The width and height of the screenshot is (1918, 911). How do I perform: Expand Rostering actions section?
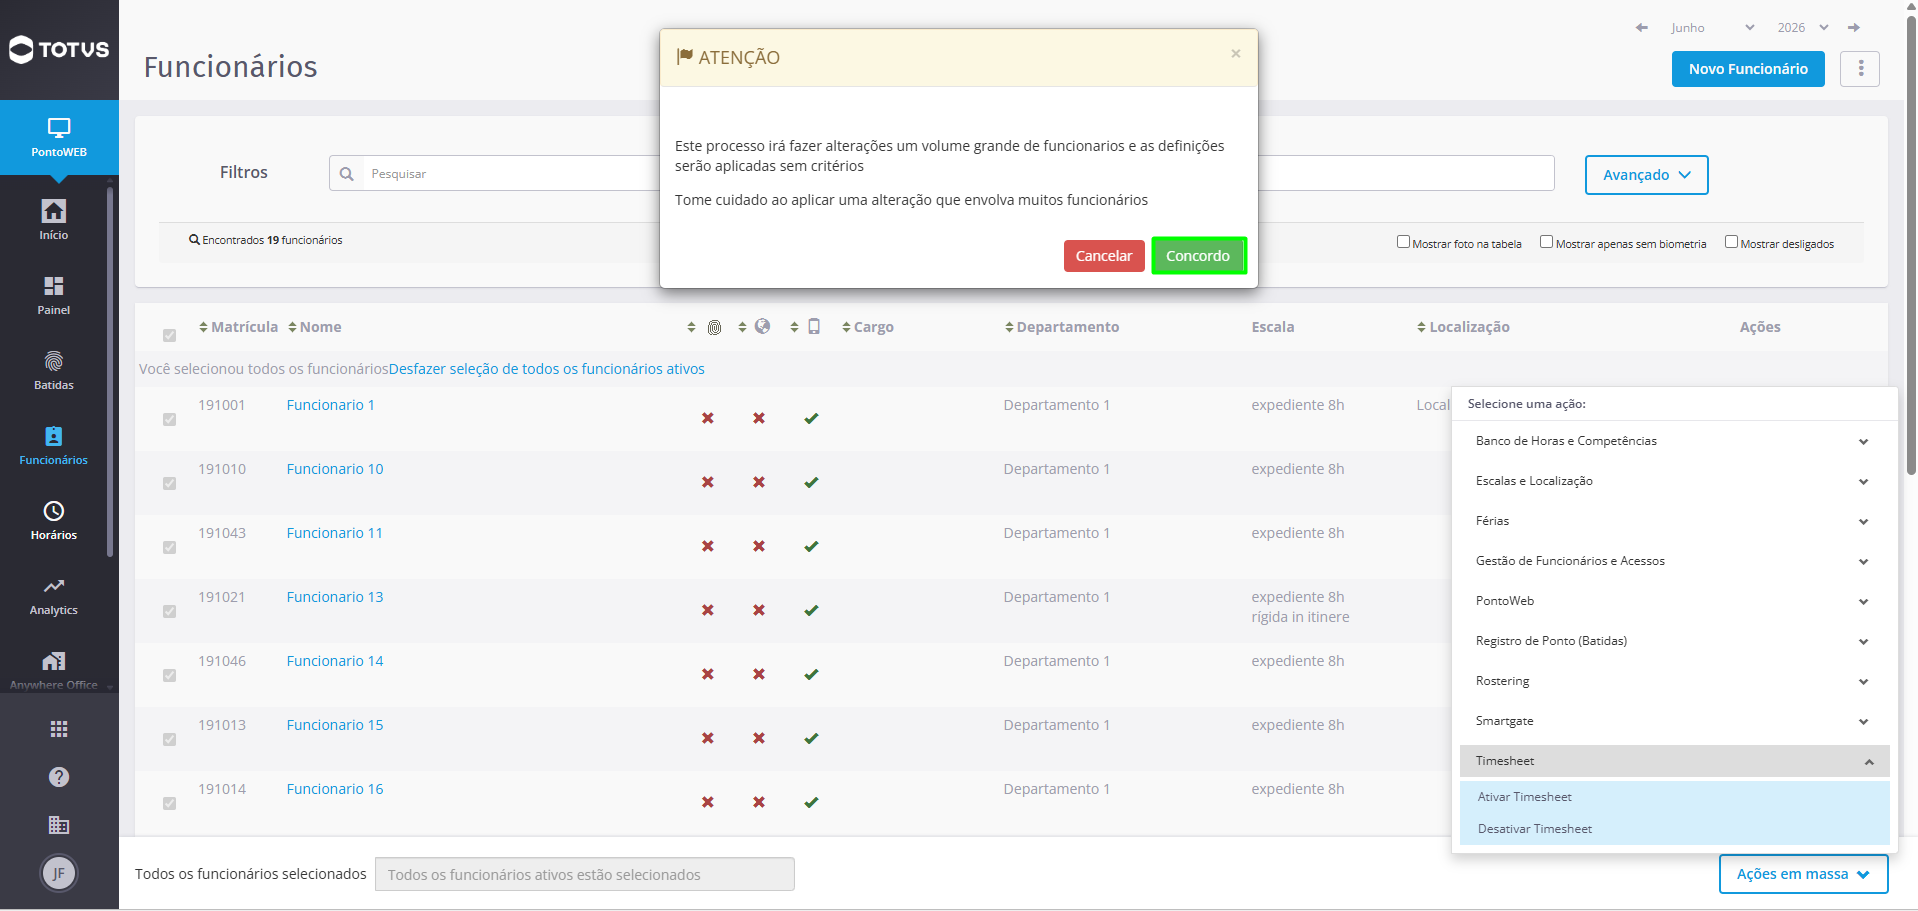point(1674,681)
